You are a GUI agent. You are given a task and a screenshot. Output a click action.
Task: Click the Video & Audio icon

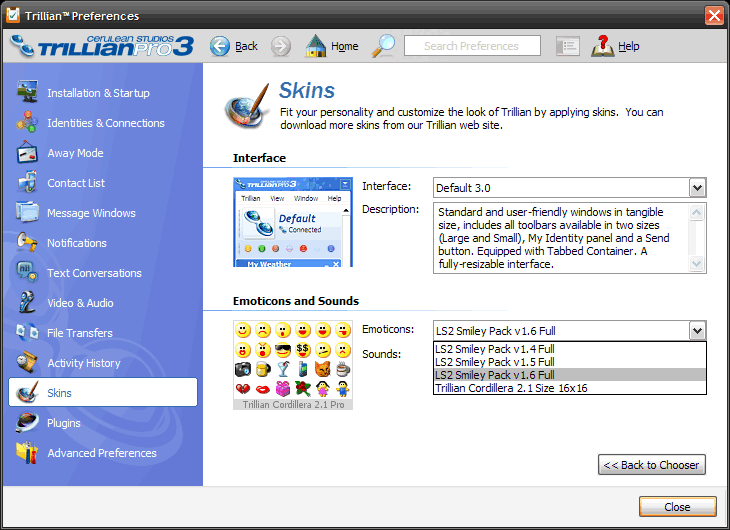click(27, 302)
